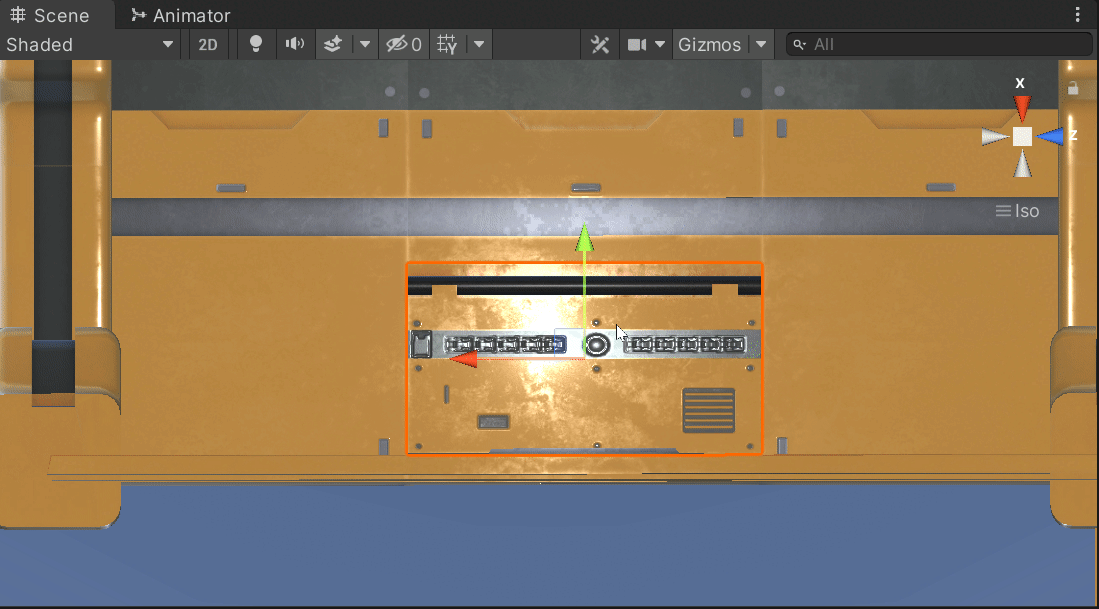Open Gizmos dropdown arrow
Screen dimensions: 1099x609
click(x=760, y=45)
